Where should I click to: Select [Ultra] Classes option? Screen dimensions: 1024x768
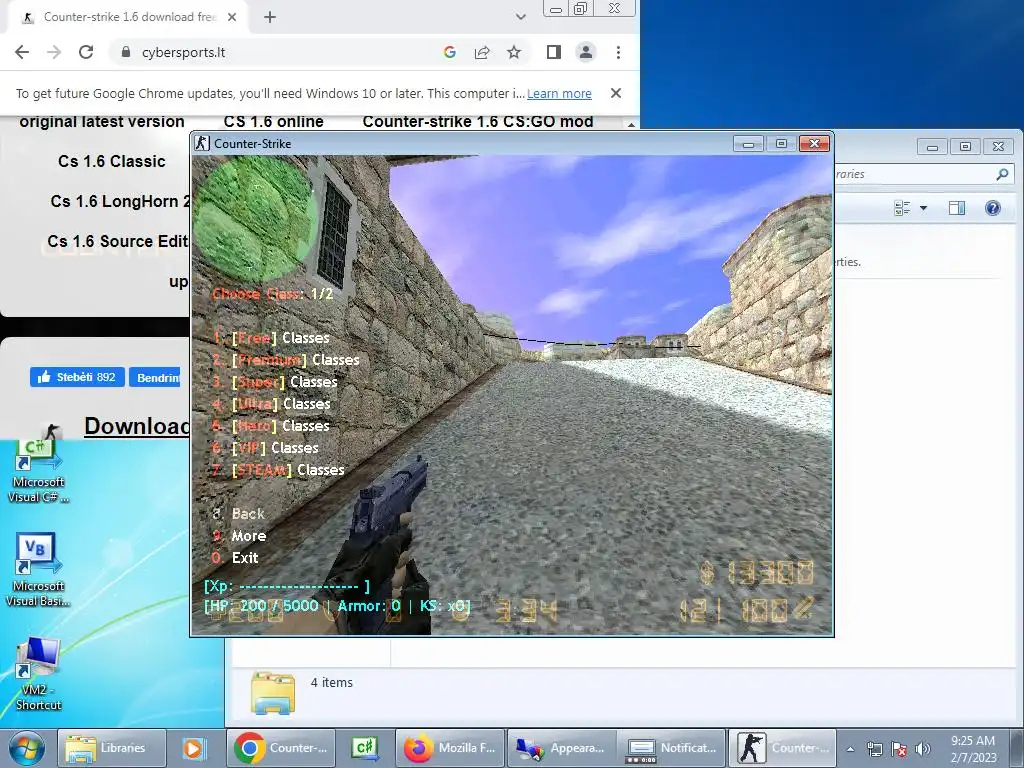(x=272, y=404)
